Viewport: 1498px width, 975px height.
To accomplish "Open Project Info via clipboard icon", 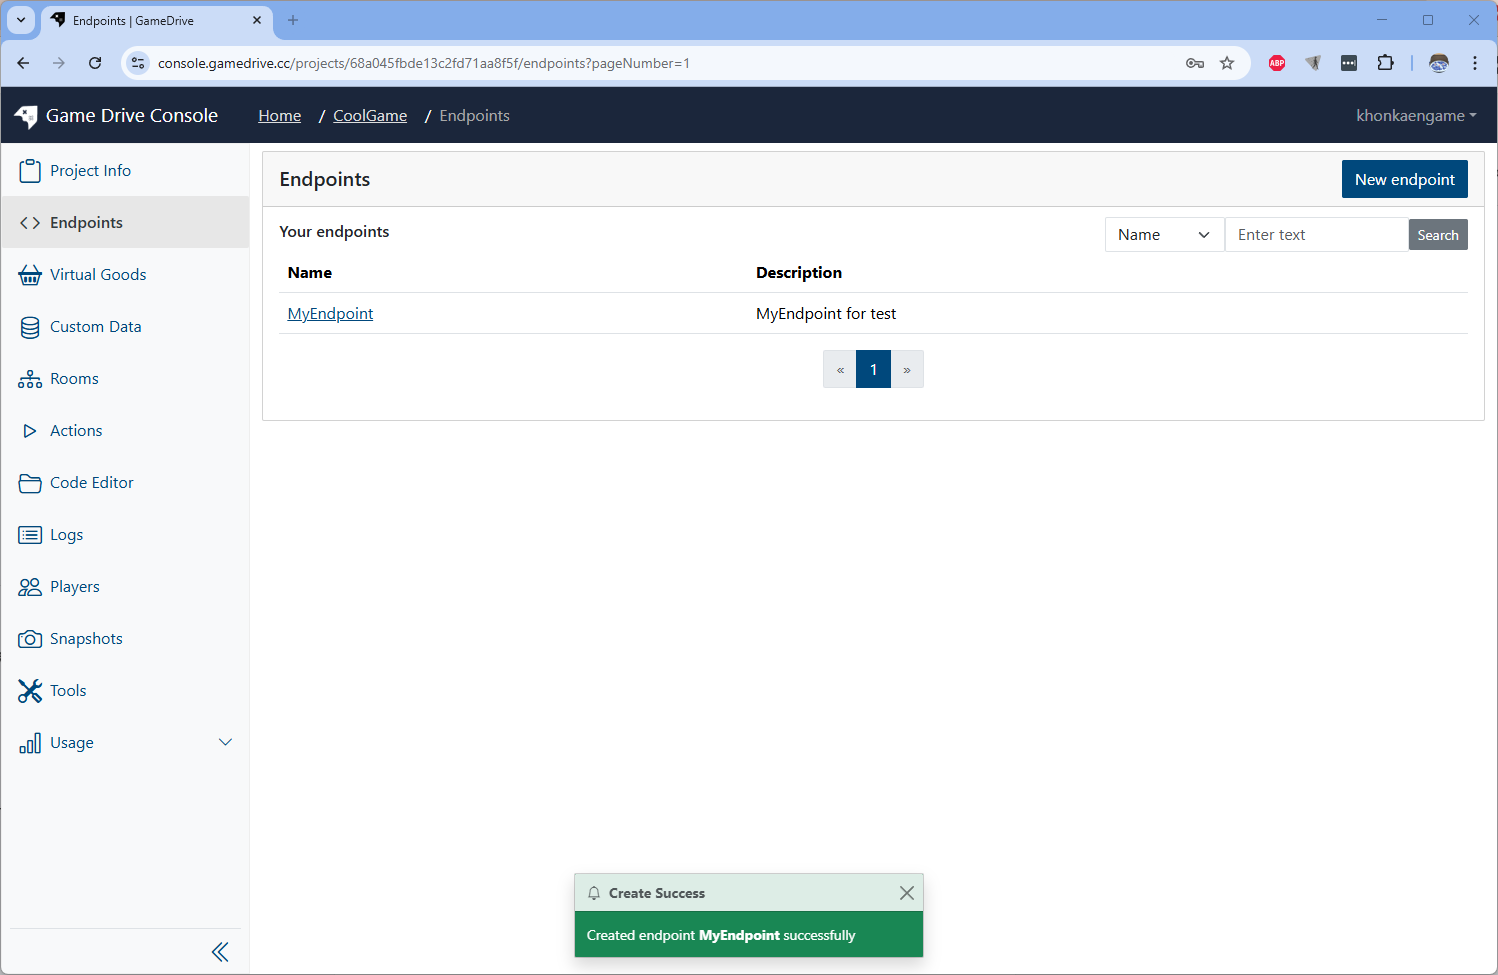I will [x=30, y=170].
